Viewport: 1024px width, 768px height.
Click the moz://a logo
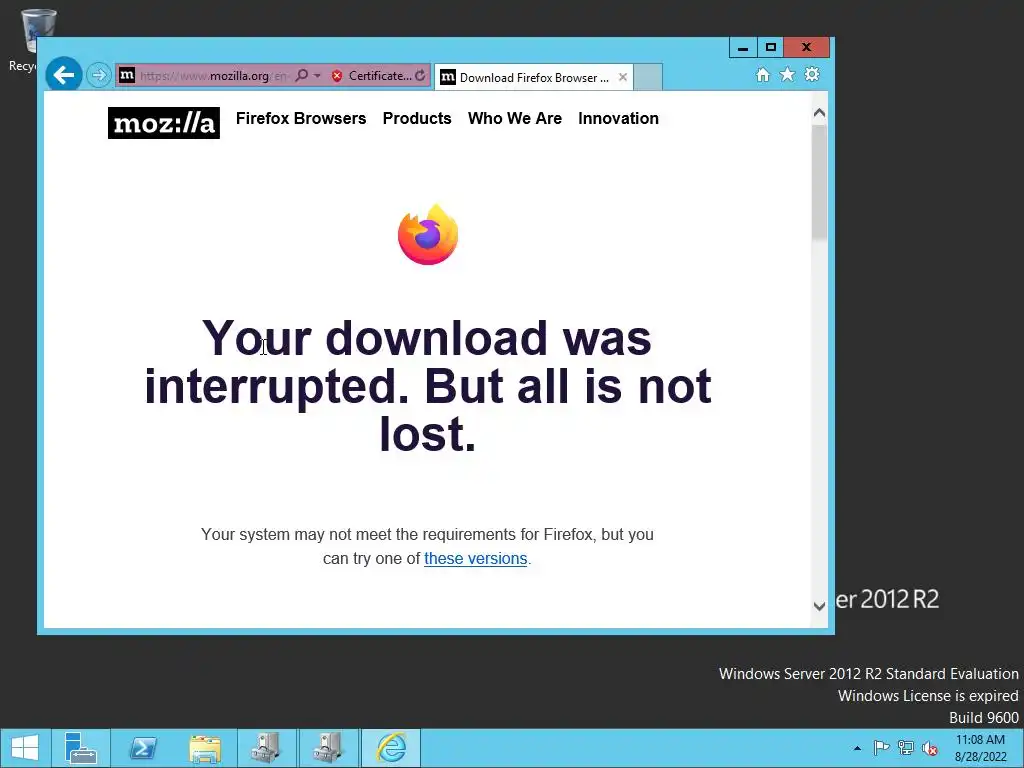(x=164, y=123)
